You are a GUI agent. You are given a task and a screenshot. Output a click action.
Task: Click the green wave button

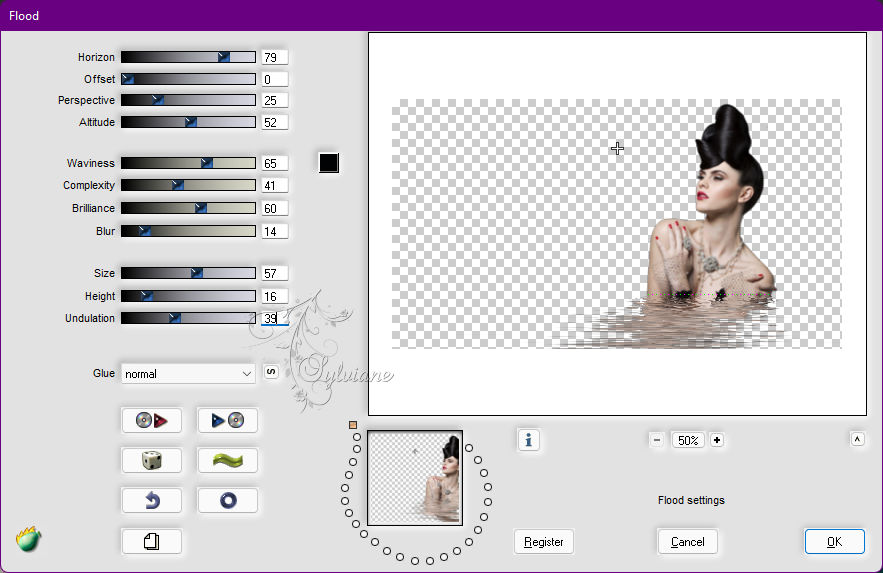click(x=228, y=460)
